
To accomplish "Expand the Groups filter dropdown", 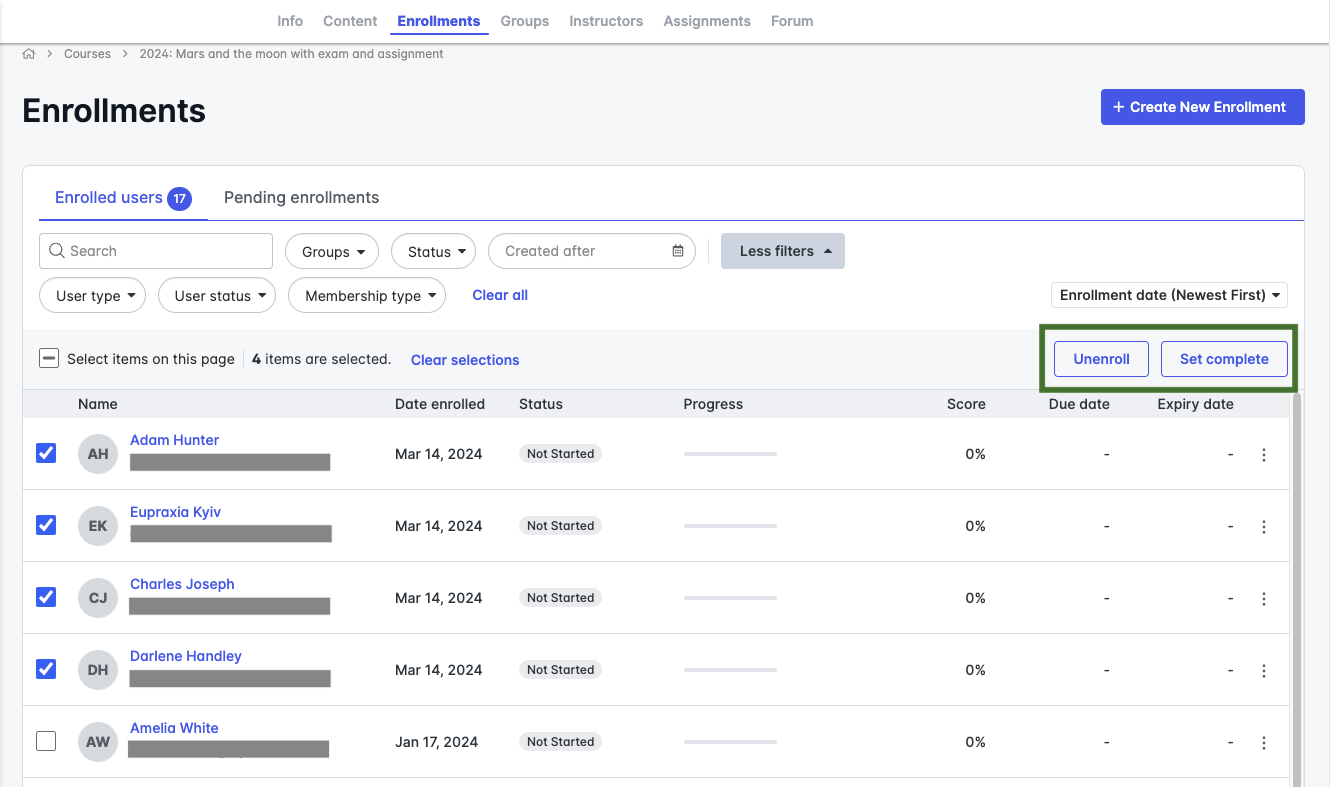I will coord(332,252).
